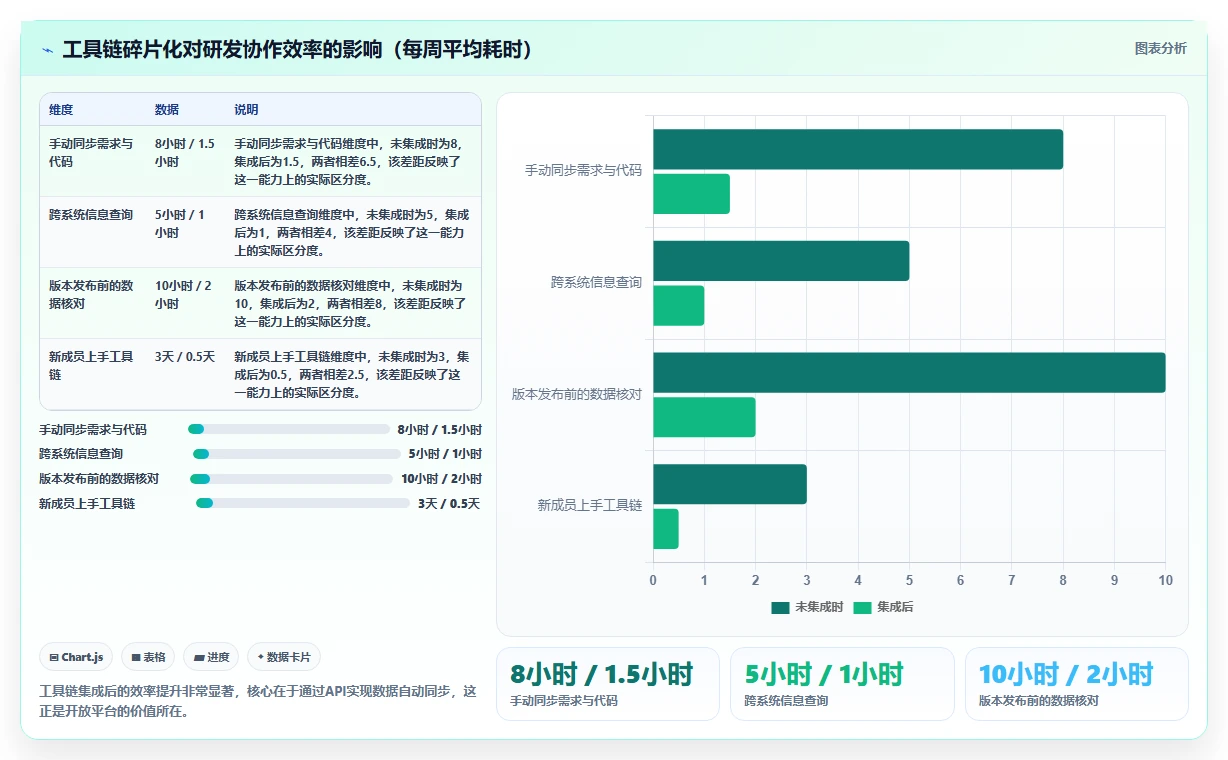This screenshot has height=760, width=1228.
Task: Click the chart y-axis label 新成员上手工具链
Action: tap(590, 506)
